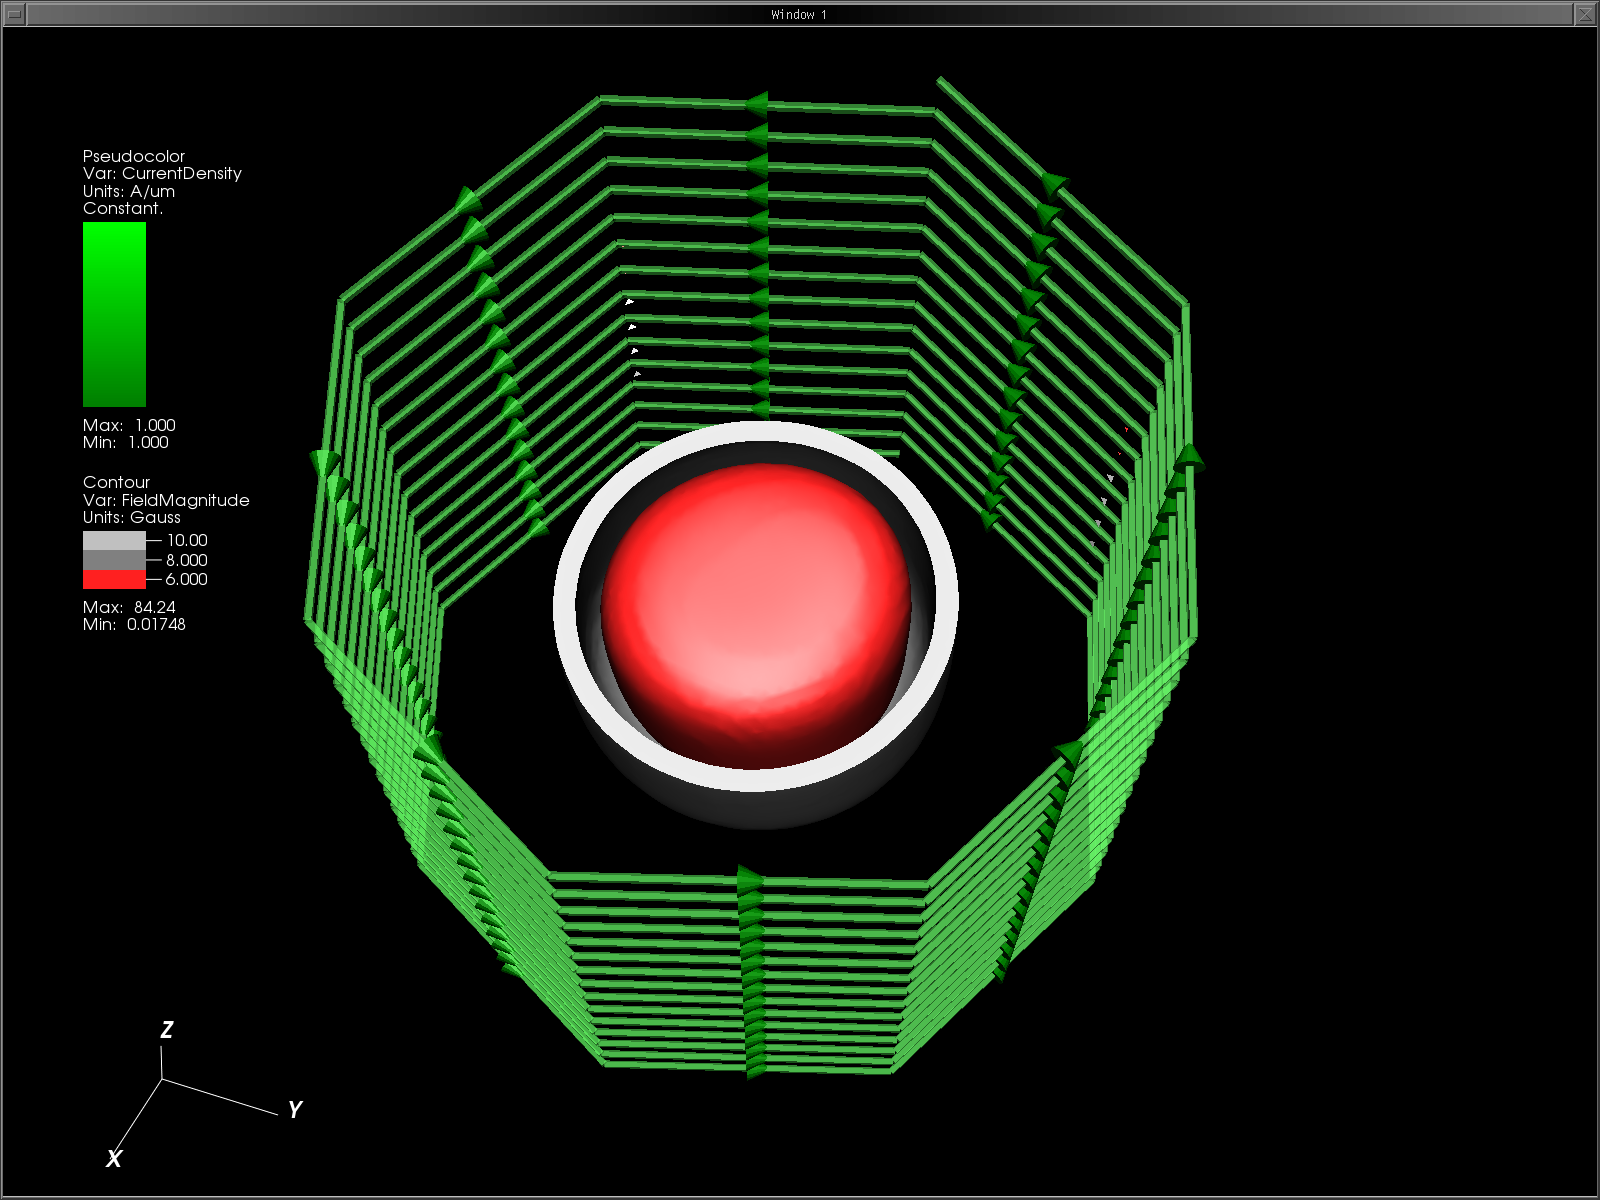Screen dimensions: 1600x1200
Task: Select the dark gray 8.000 contour swatch
Action: point(114,560)
